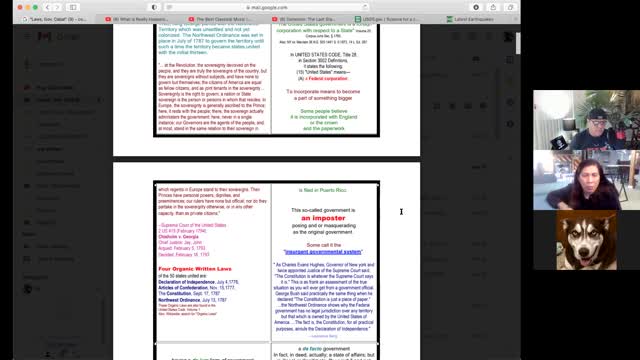Reload the page with the refresh icon
The image size is (640, 360).
pyautogui.click(x=364, y=7)
